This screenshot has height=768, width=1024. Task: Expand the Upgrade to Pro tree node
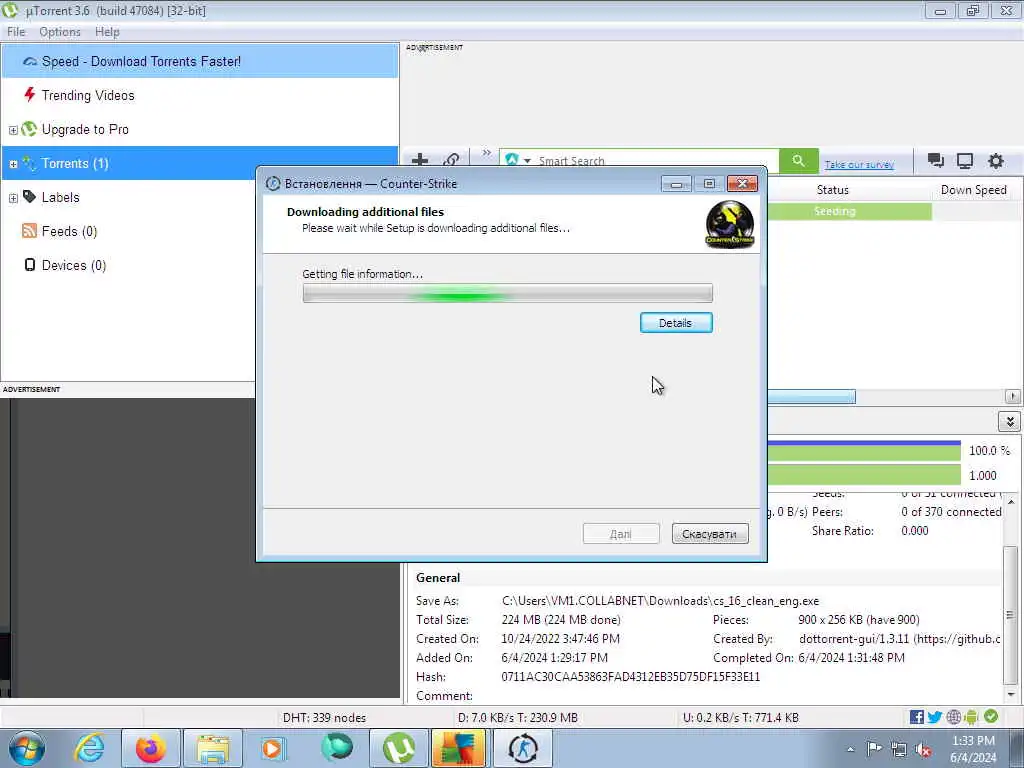coord(13,130)
